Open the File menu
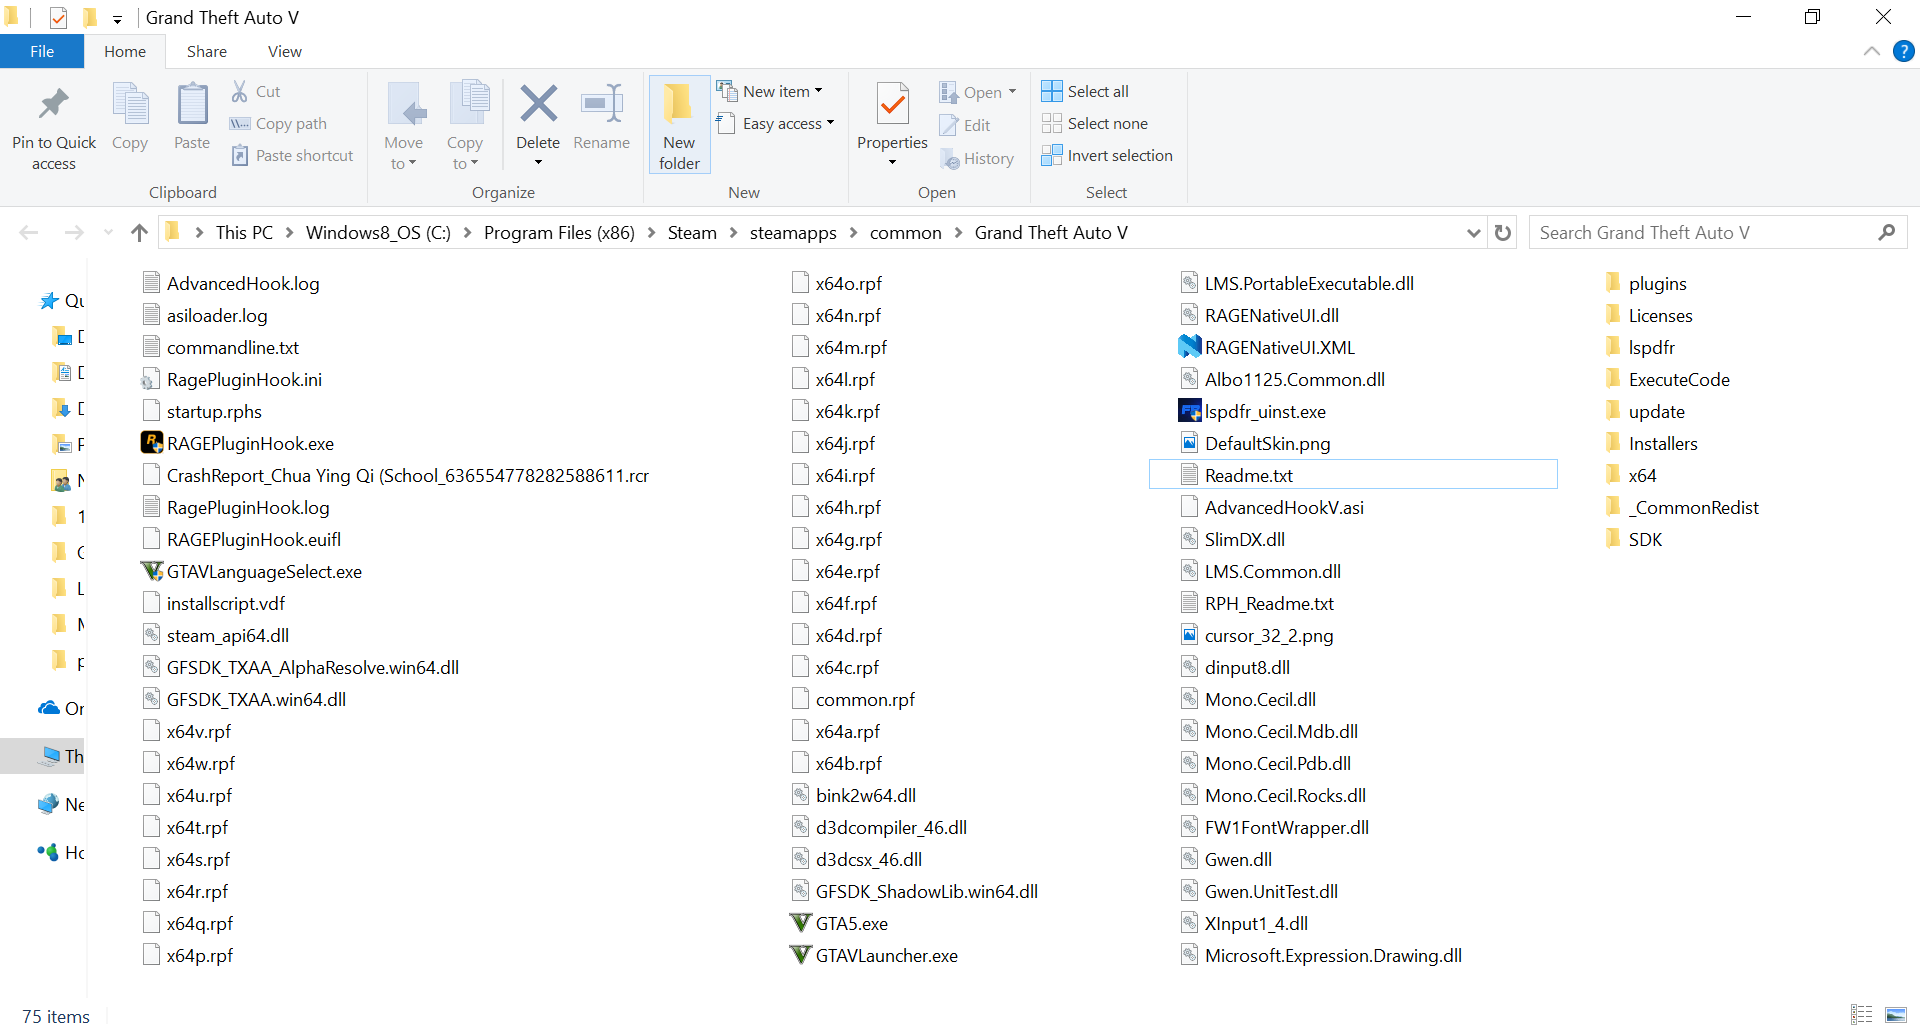Screen dimensions: 1920x1034 pos(42,51)
